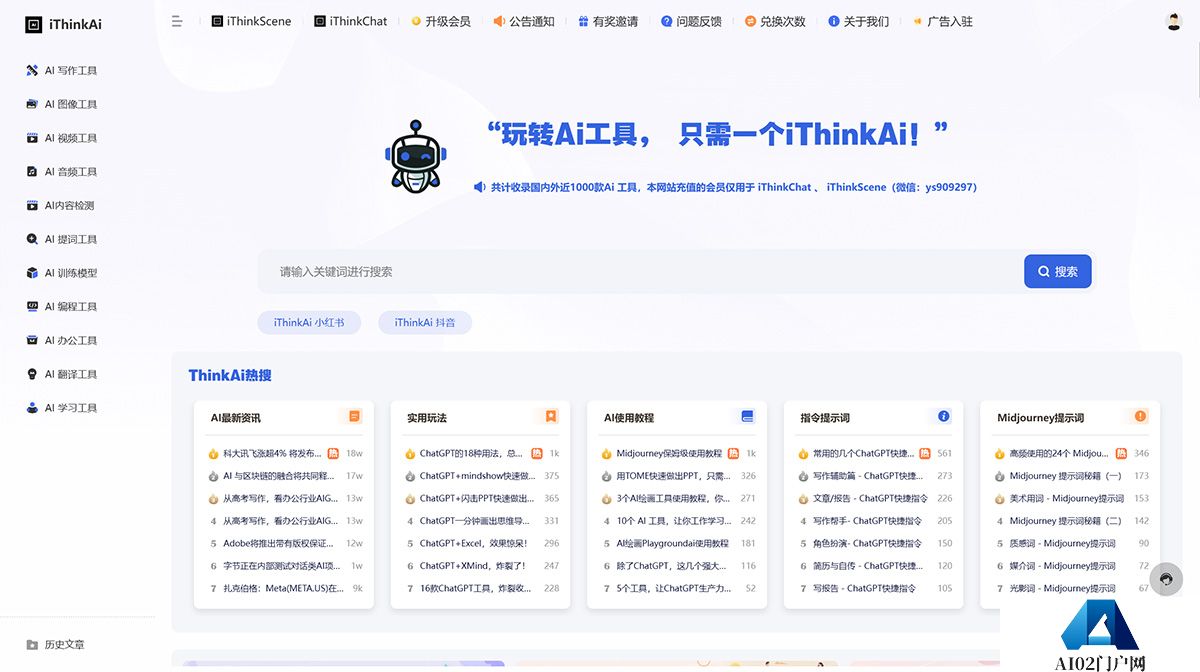Click the speaker icon beside announcement text
This screenshot has height=672, width=1200.
click(x=479, y=187)
